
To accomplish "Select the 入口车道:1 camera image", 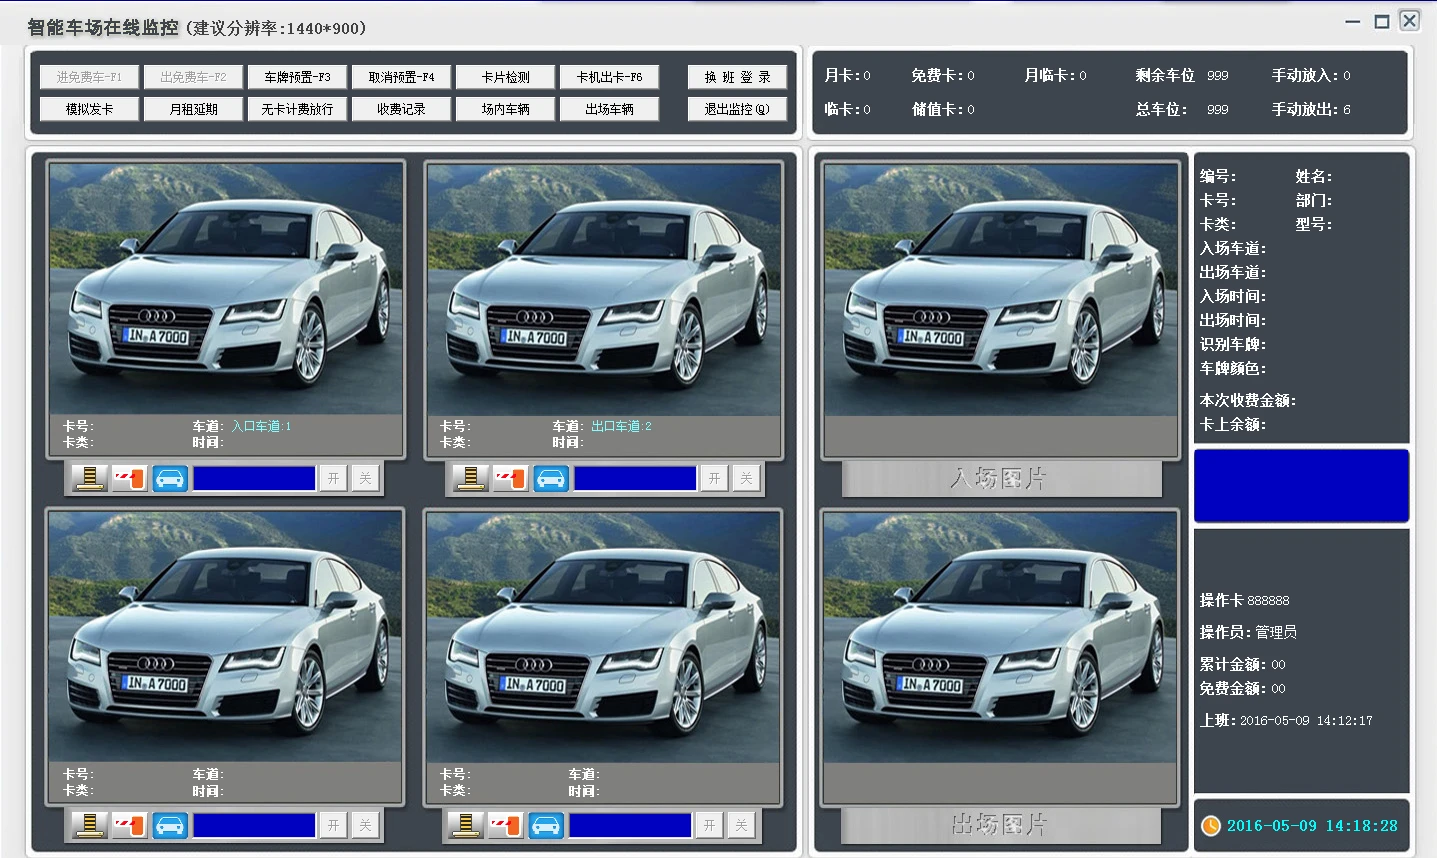I will 226,289.
